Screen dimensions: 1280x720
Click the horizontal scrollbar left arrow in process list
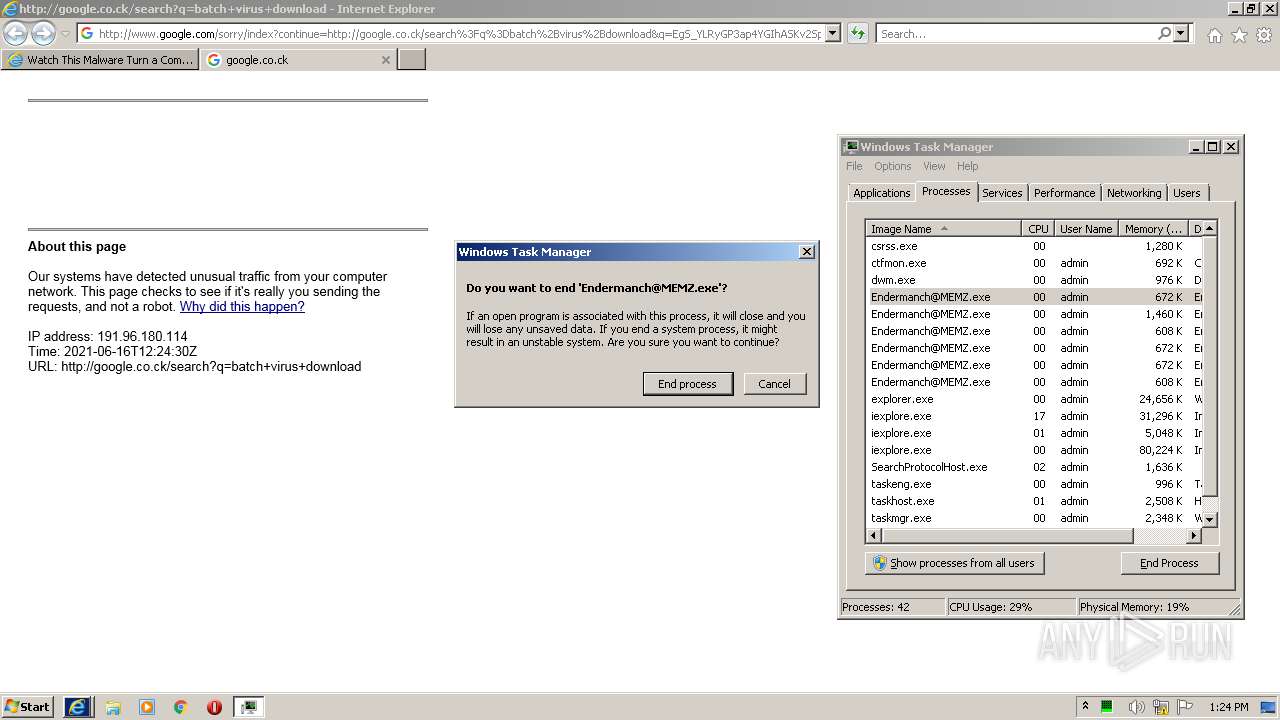874,536
